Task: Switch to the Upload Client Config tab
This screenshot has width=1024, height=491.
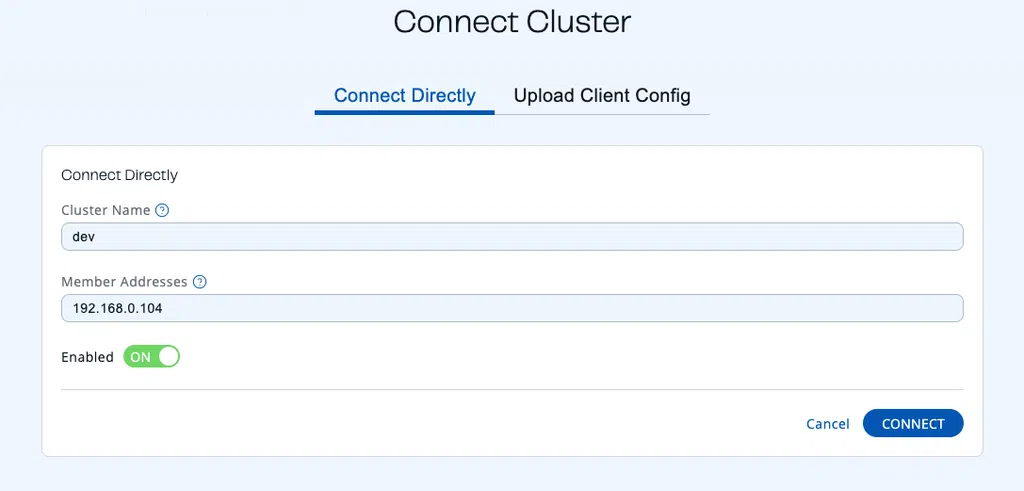Action: pyautogui.click(x=602, y=96)
